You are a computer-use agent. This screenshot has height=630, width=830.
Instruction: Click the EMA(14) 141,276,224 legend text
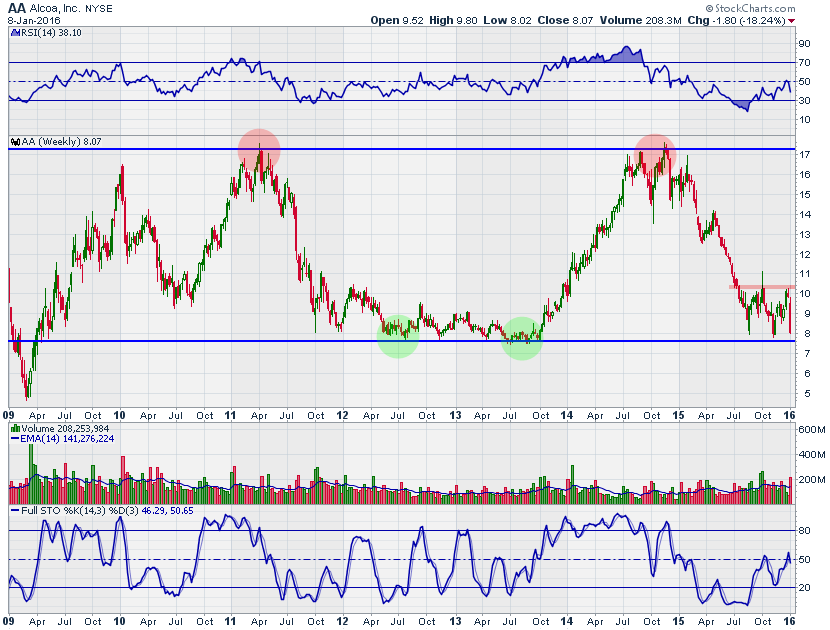coord(67,438)
